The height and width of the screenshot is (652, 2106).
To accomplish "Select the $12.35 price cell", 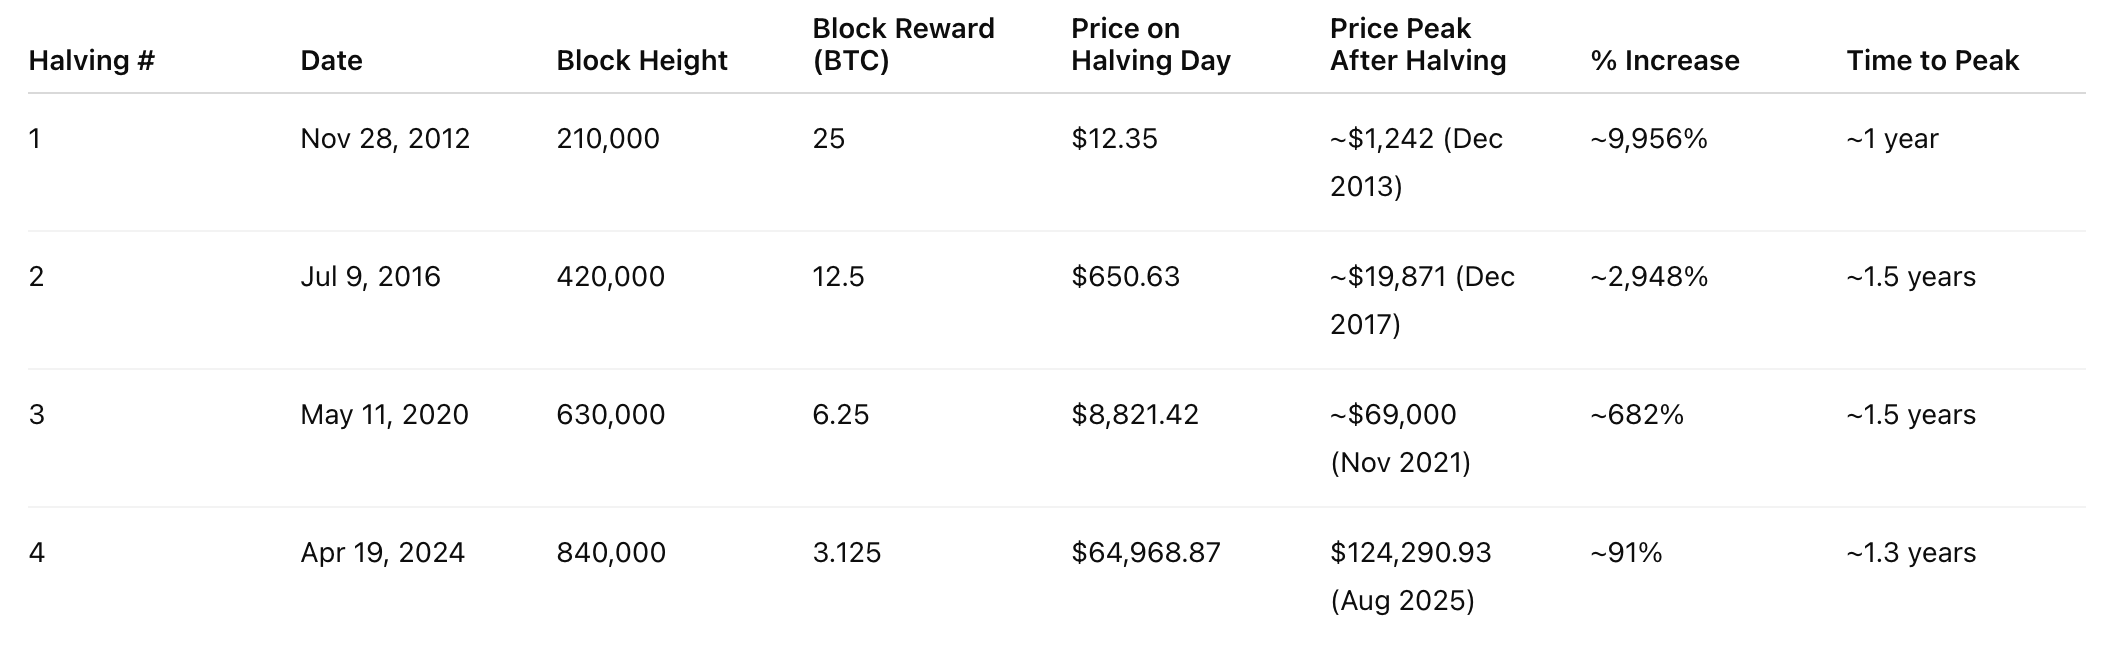I will [x=1114, y=138].
